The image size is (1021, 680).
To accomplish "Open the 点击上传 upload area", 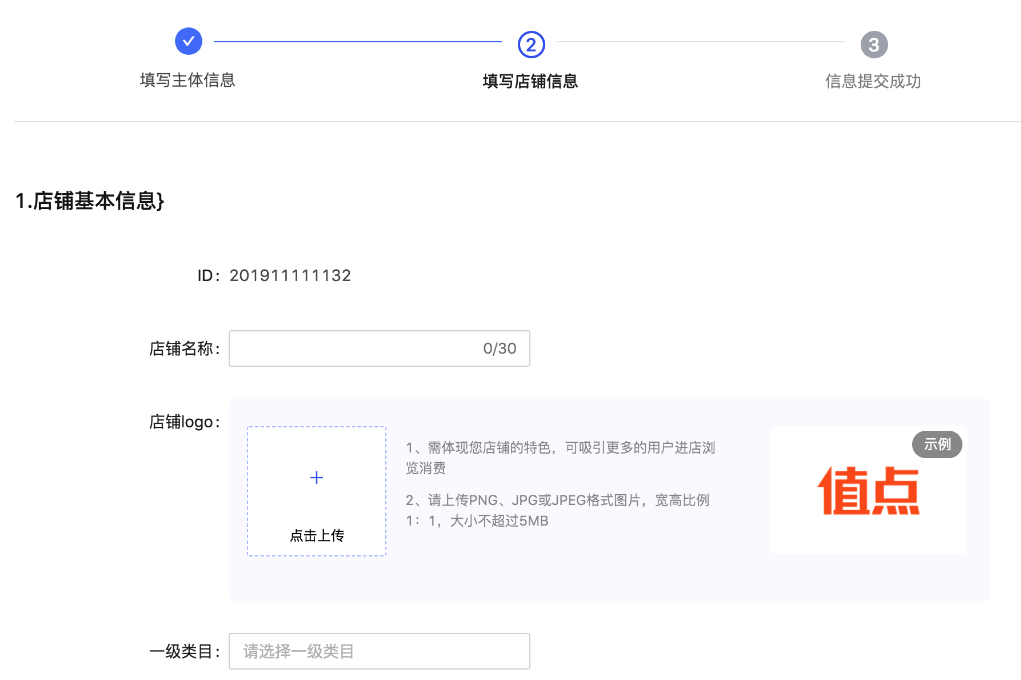I will pyautogui.click(x=316, y=490).
